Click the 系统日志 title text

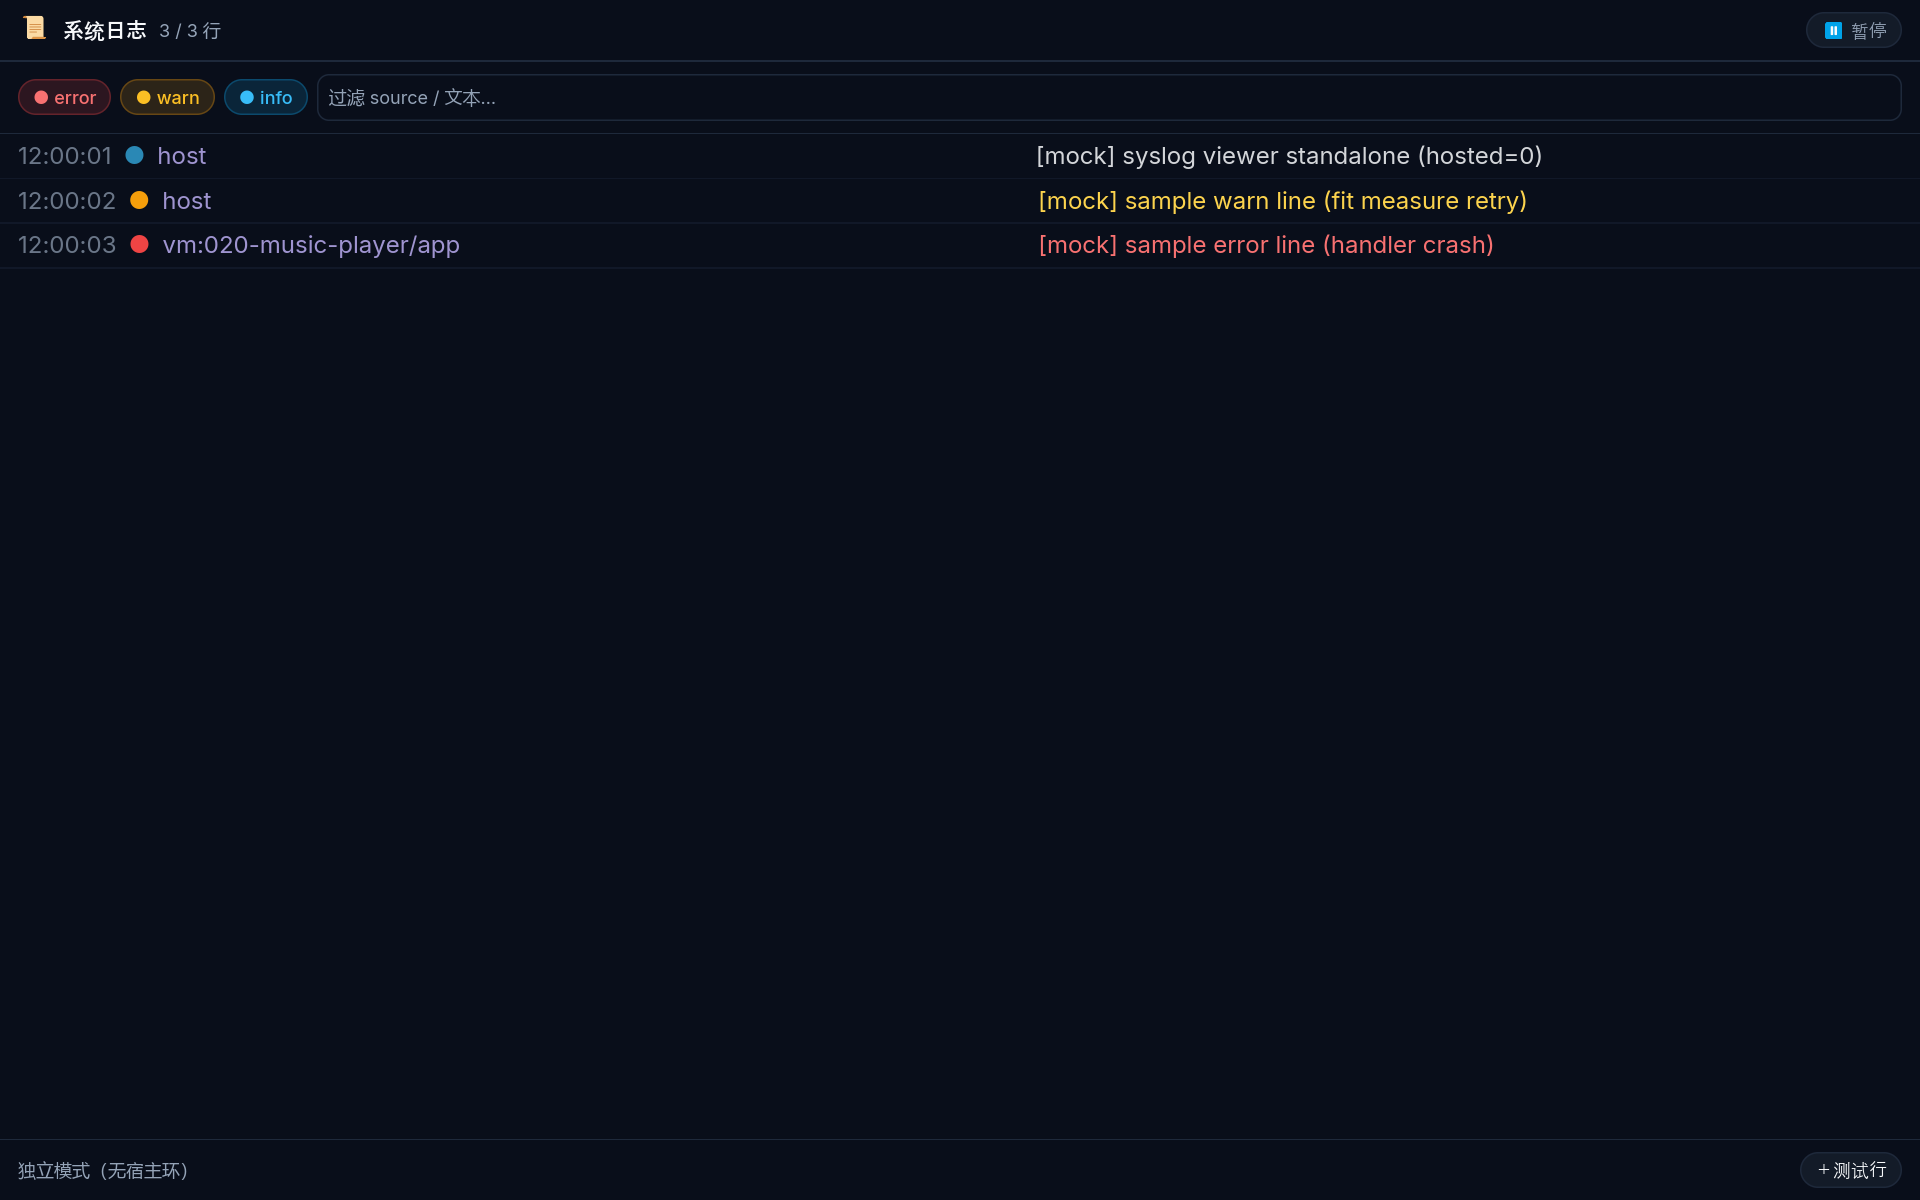pos(105,31)
